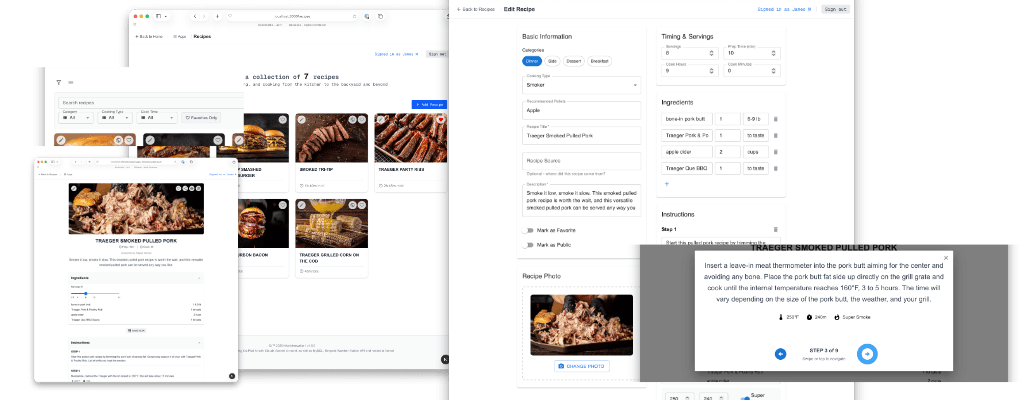Collapse the Instructions section in the recipe detail window
This screenshot has height=400, width=1024.
pyautogui.click(x=199, y=342)
